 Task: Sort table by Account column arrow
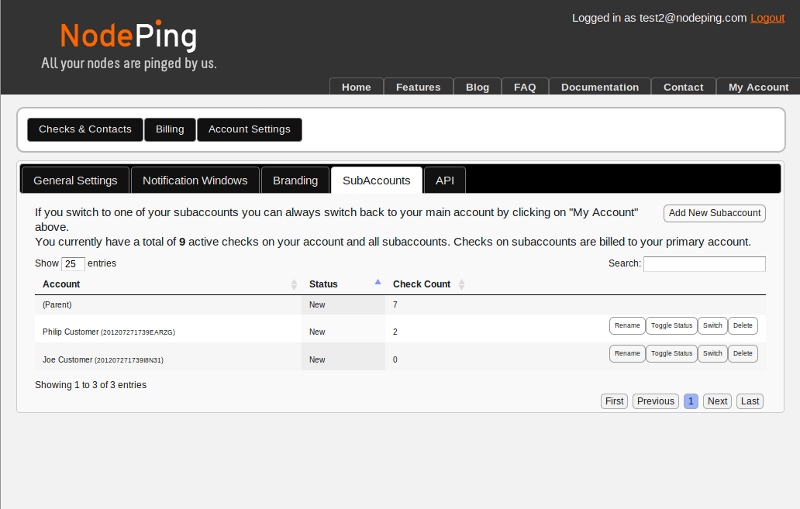tap(294, 285)
